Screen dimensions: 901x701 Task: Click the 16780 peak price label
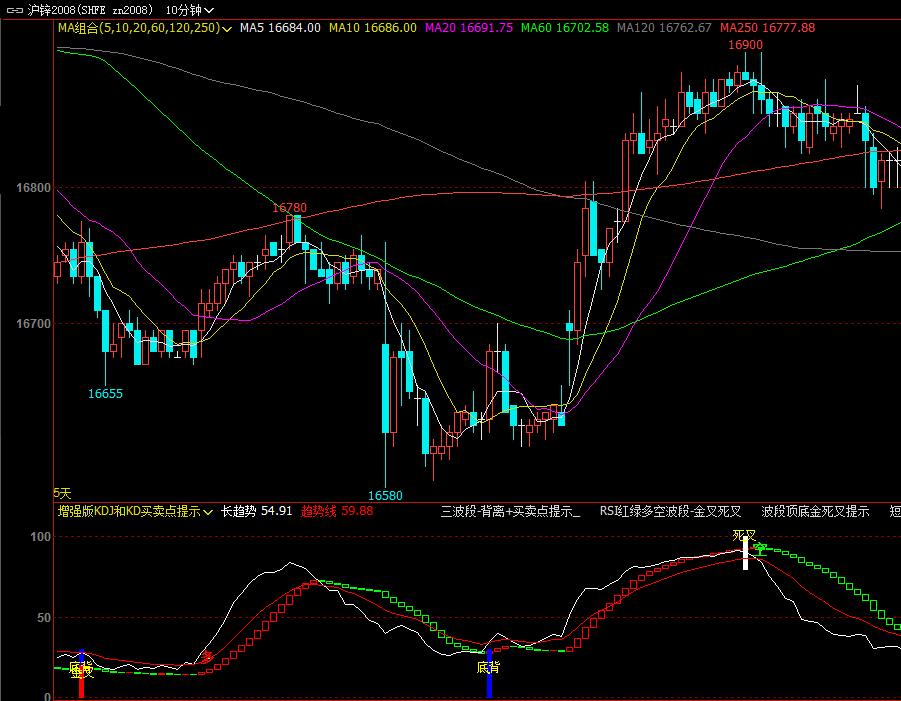click(290, 207)
